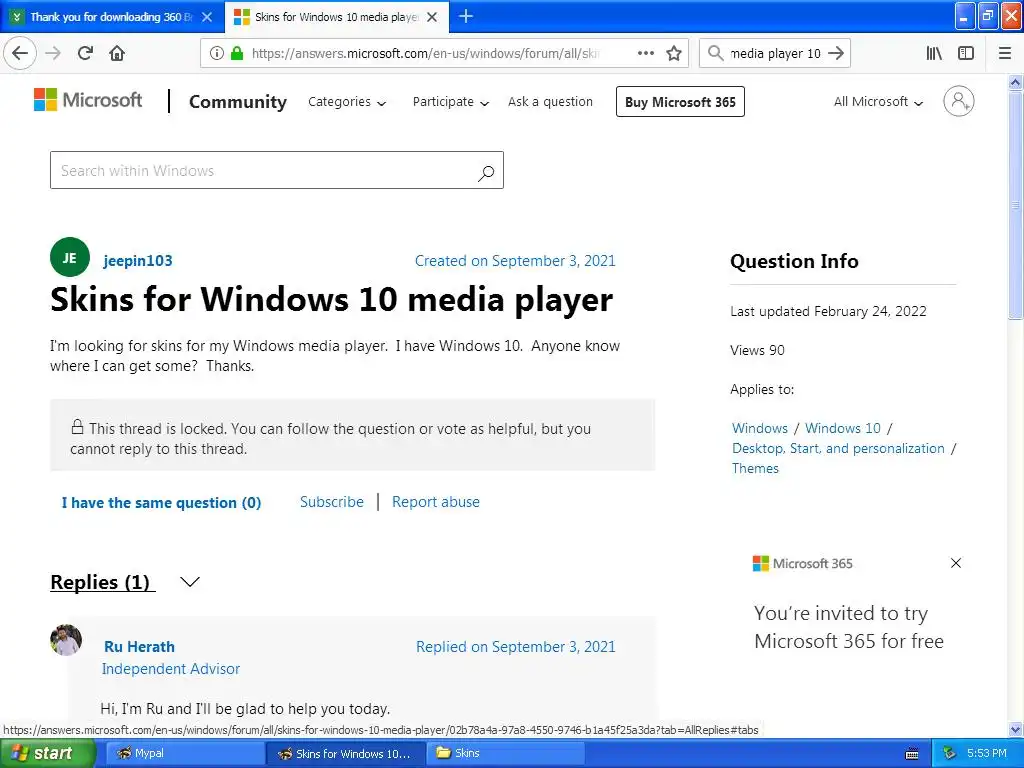Click the scrollbar down arrow
The image size is (1024, 768).
1016,730
